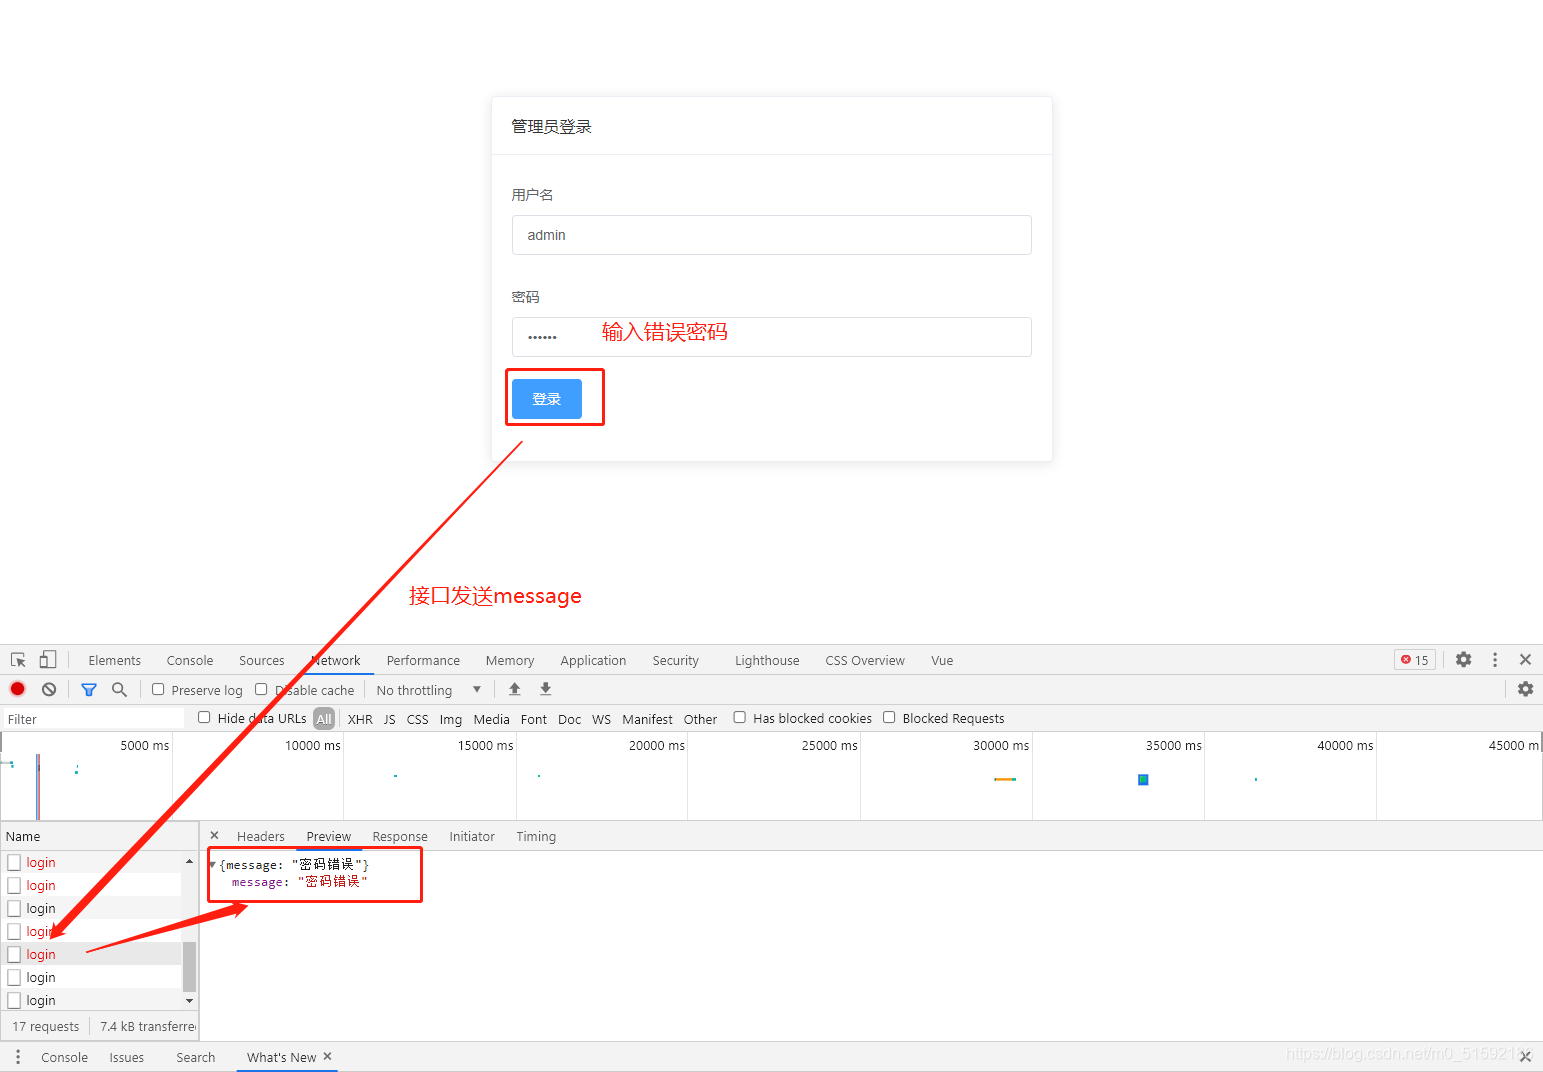The height and width of the screenshot is (1072, 1543).
Task: Open the No throttling dropdown
Action: tap(429, 690)
